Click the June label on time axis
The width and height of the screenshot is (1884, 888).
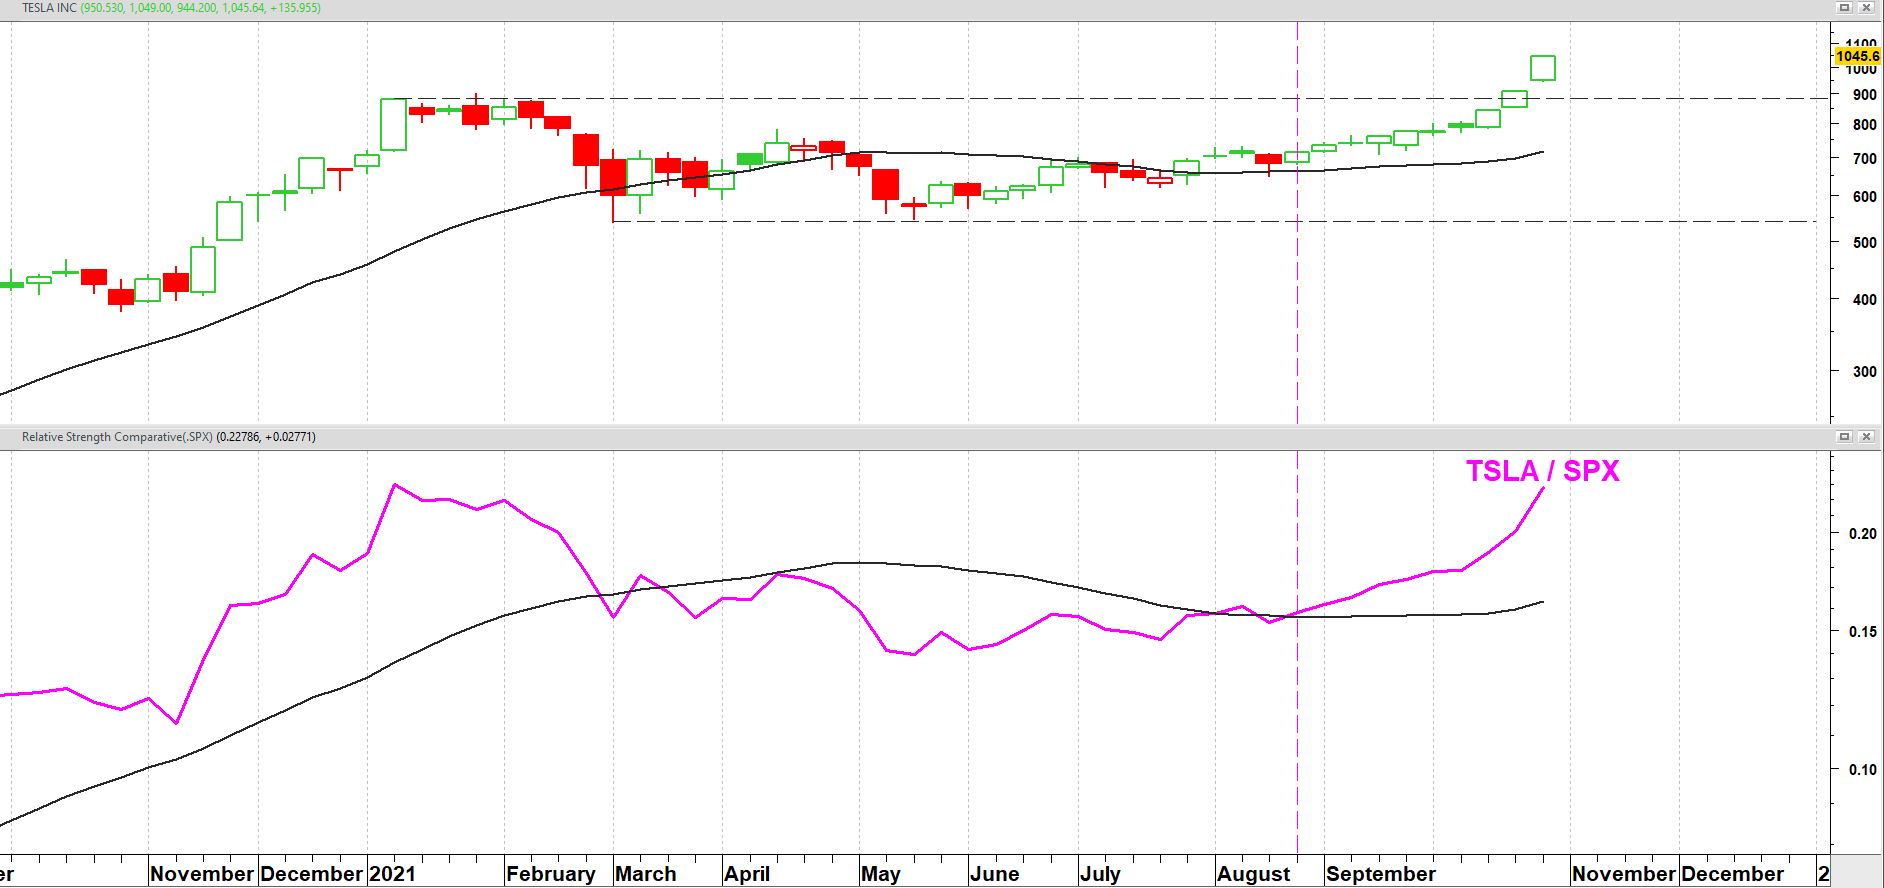[x=995, y=874]
